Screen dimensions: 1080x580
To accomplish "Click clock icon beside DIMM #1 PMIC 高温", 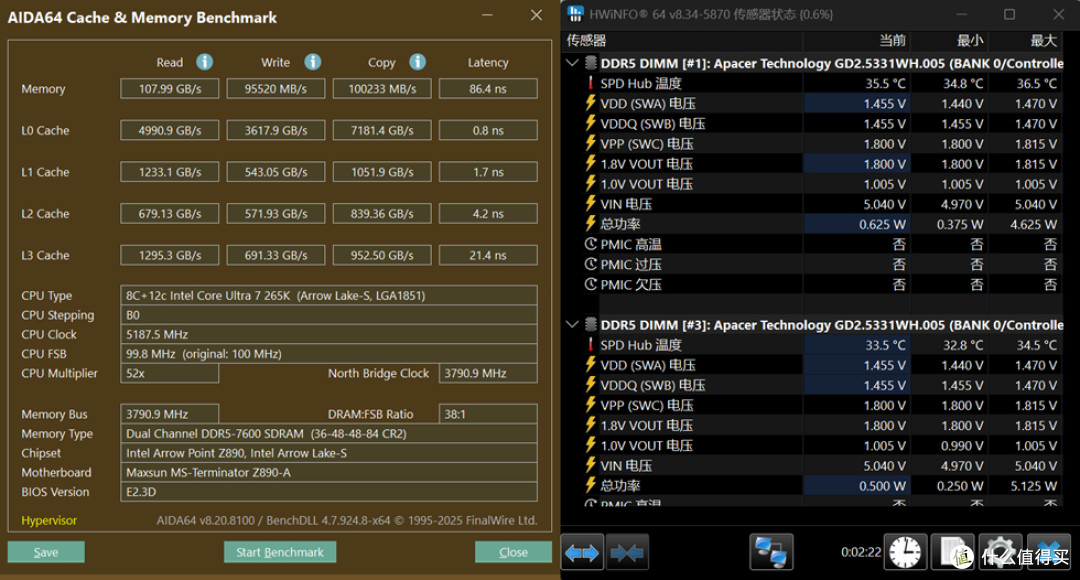I will (590, 244).
